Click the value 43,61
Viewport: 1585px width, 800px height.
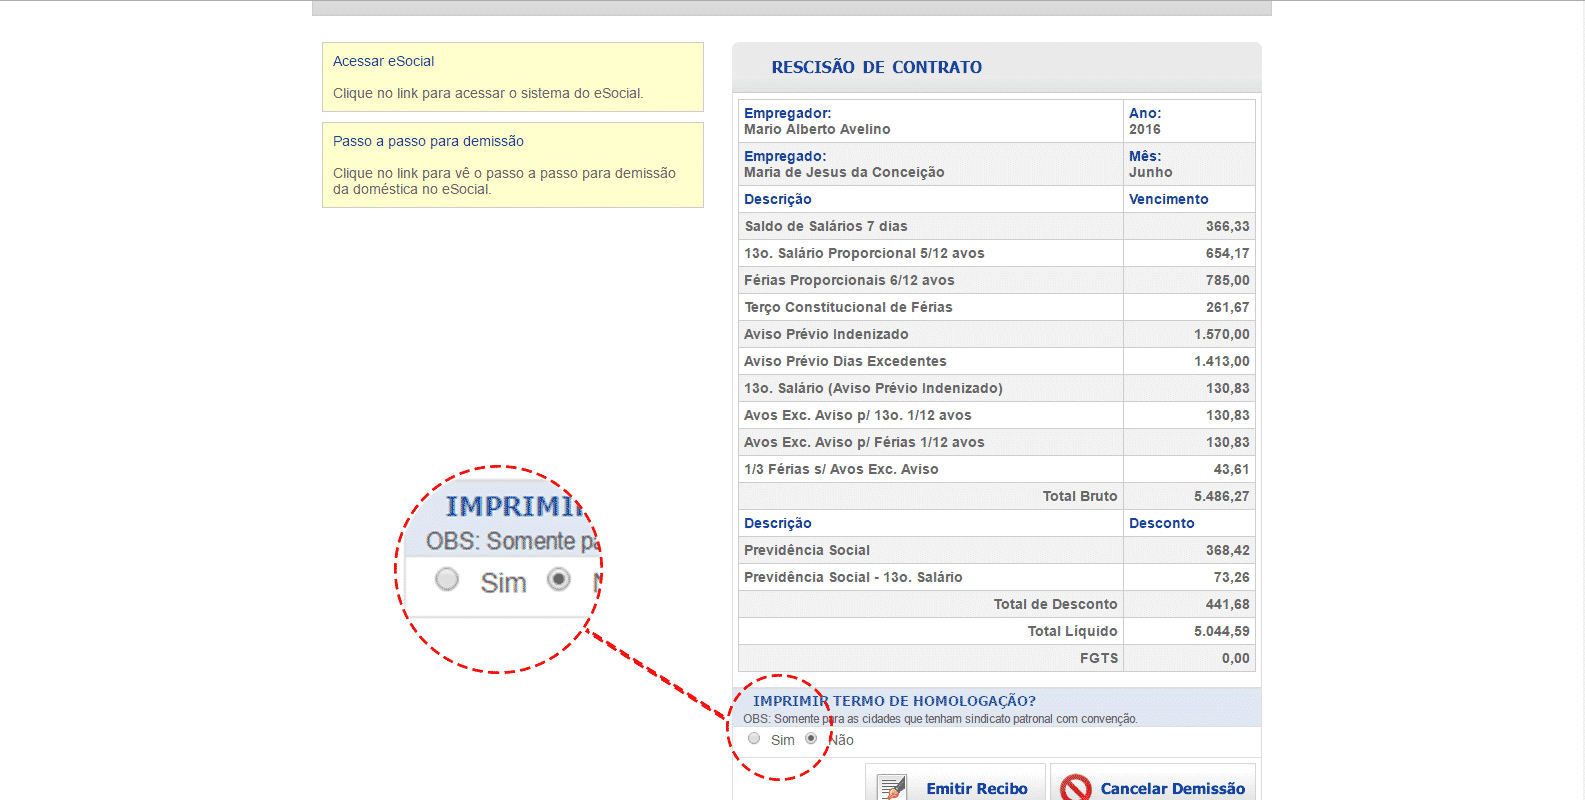pyautogui.click(x=1231, y=469)
